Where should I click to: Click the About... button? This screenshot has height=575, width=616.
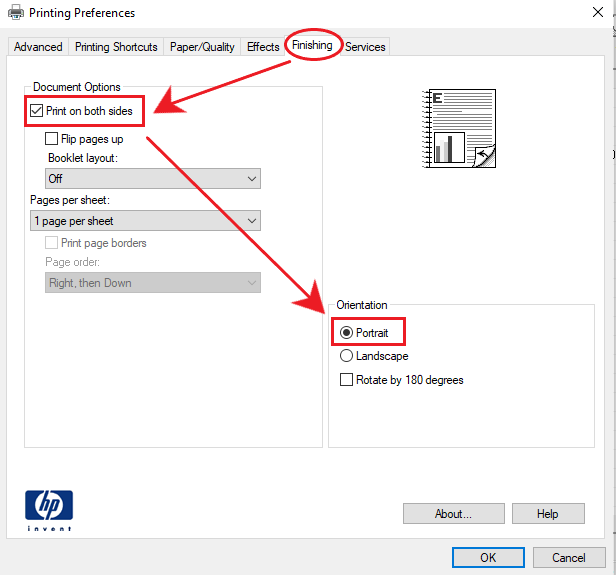coord(453,514)
